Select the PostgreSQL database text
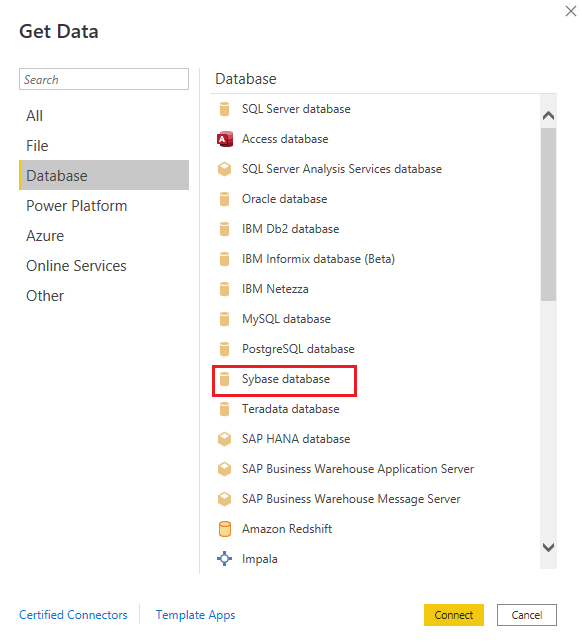 tap(298, 349)
